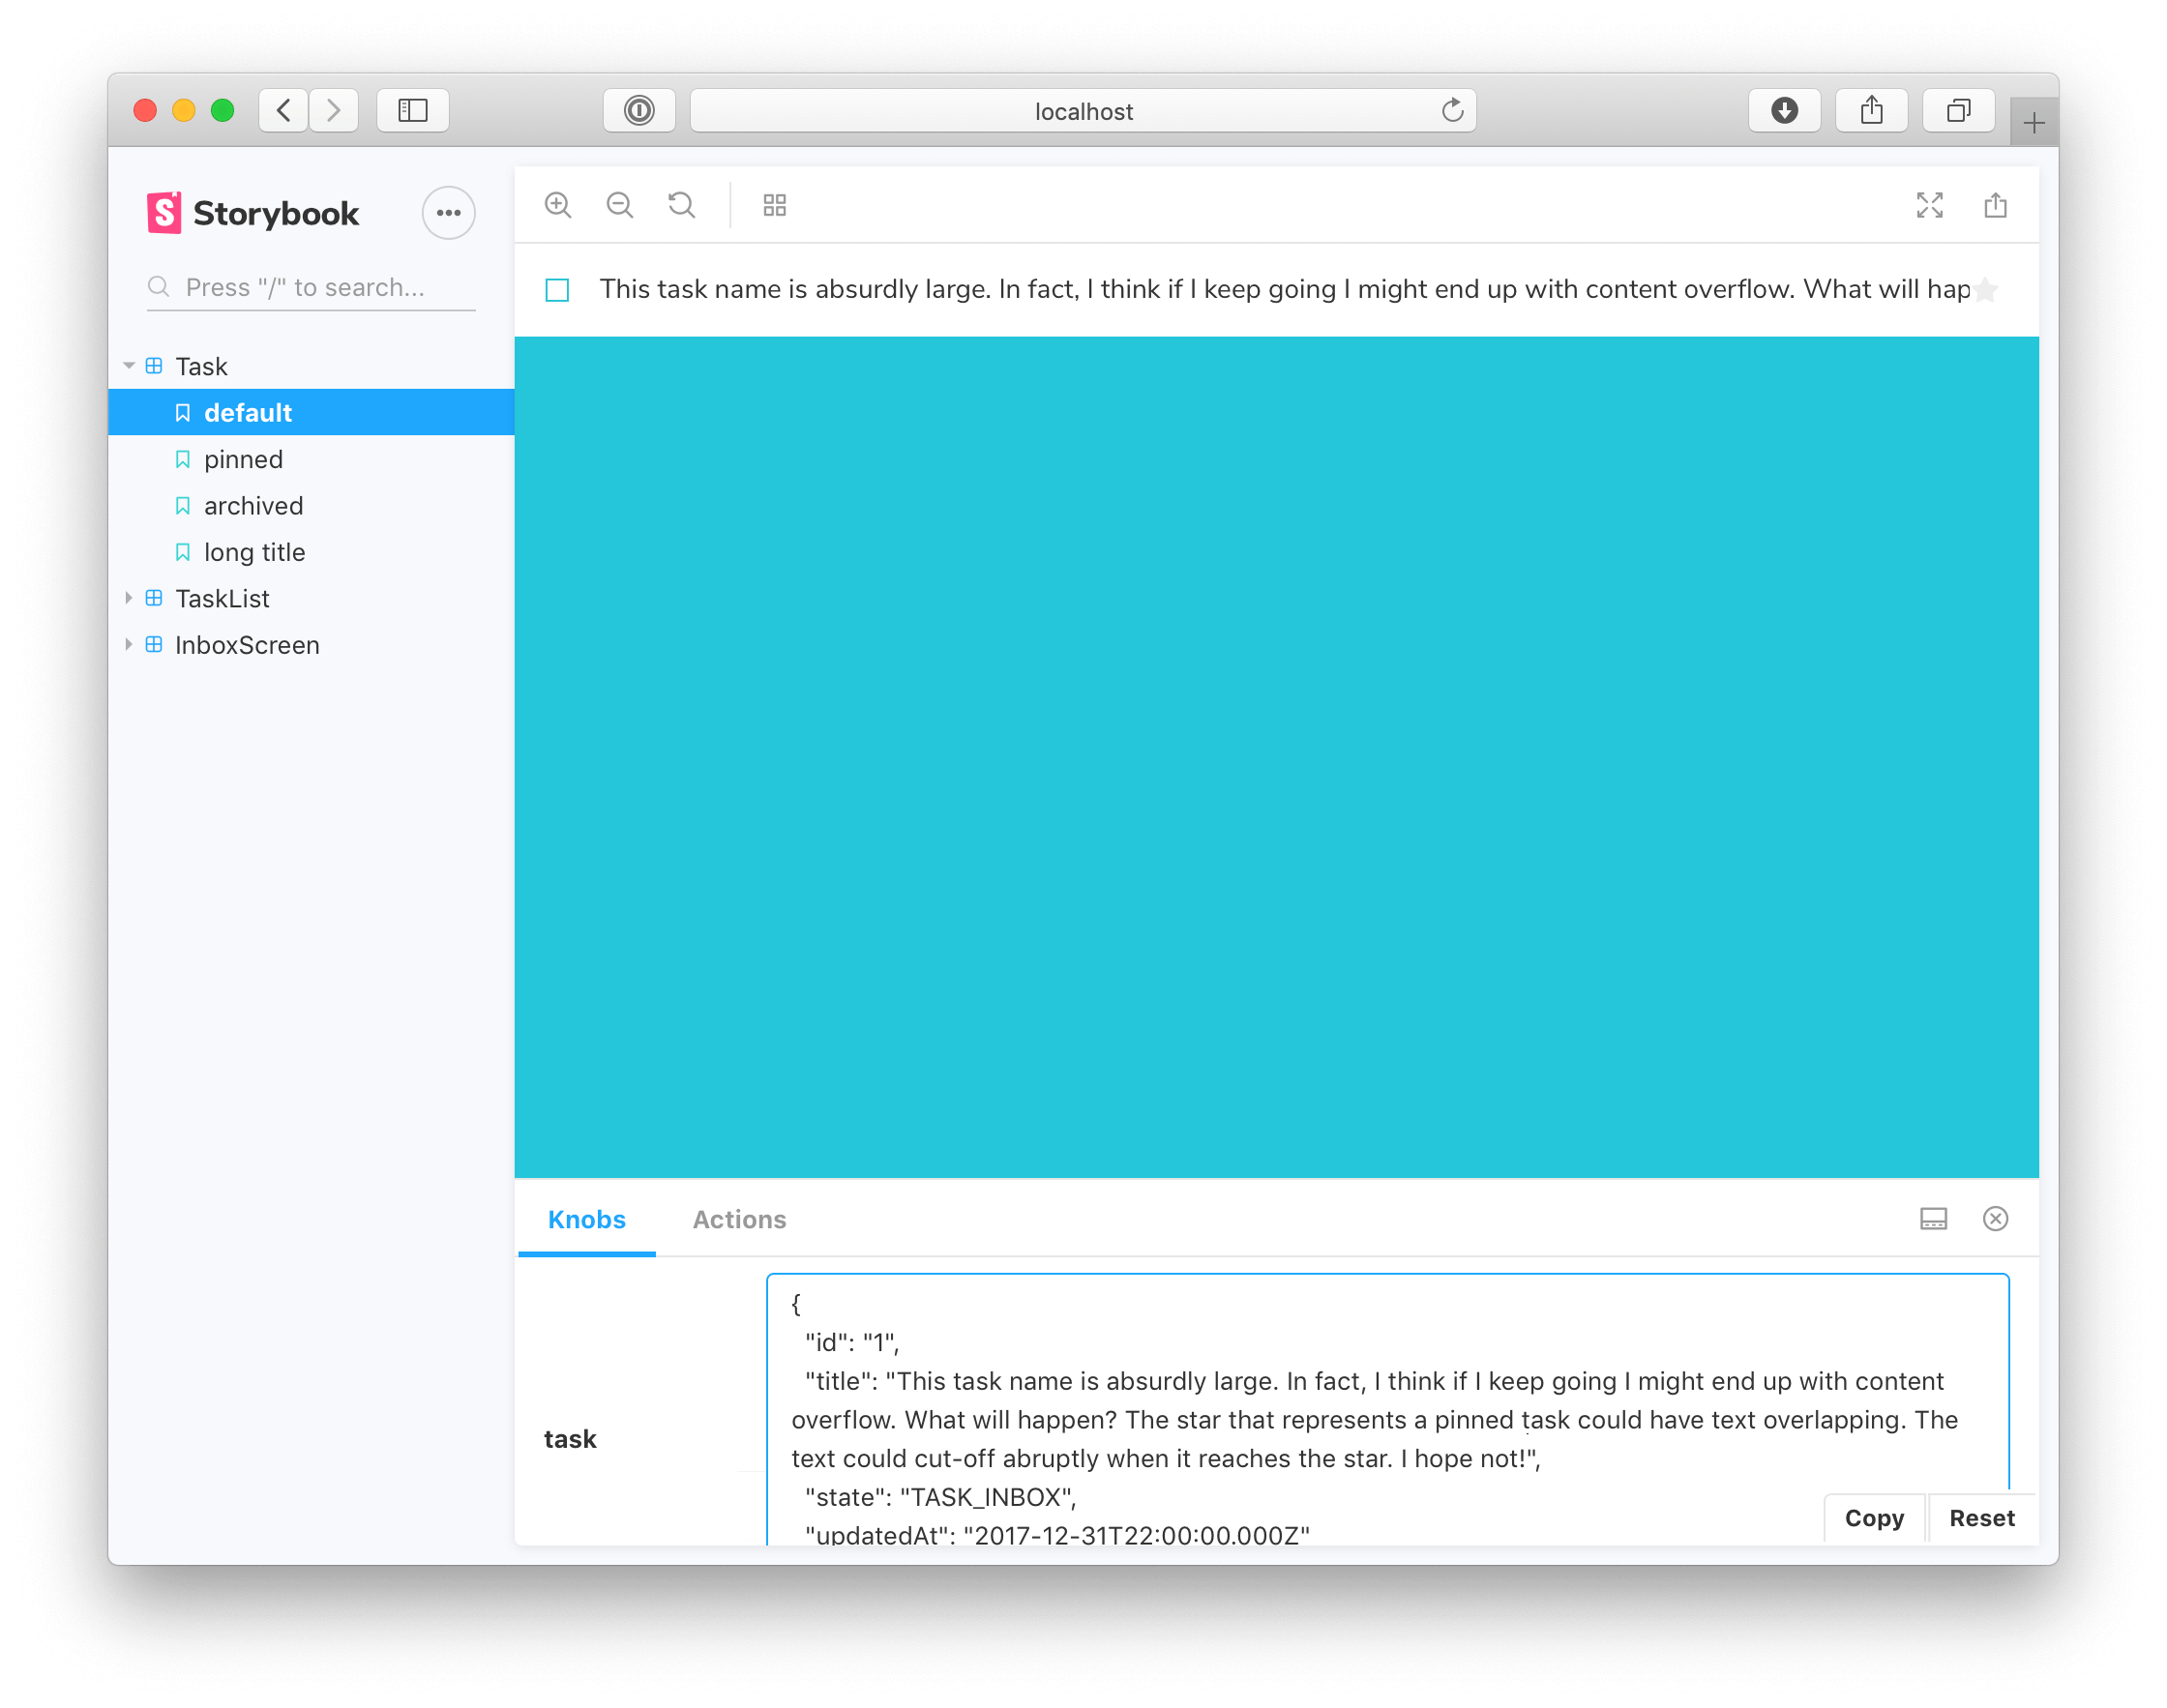
Task: Click the Reset button for task knob
Action: [1980, 1517]
